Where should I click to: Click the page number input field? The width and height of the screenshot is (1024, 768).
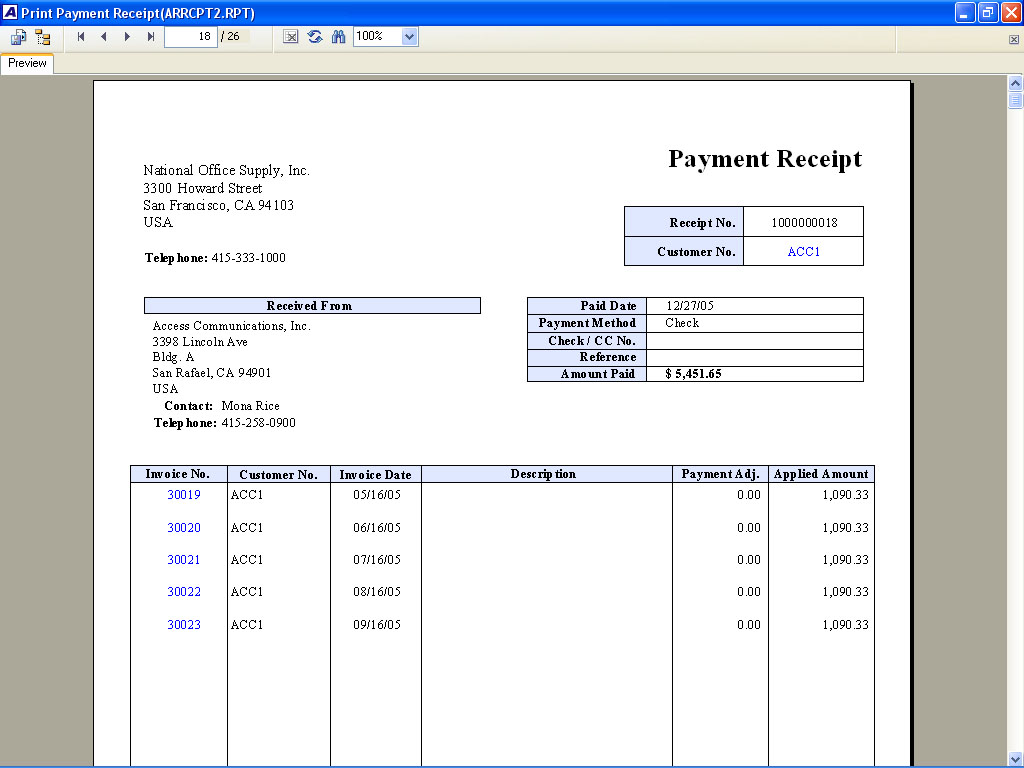click(x=190, y=37)
